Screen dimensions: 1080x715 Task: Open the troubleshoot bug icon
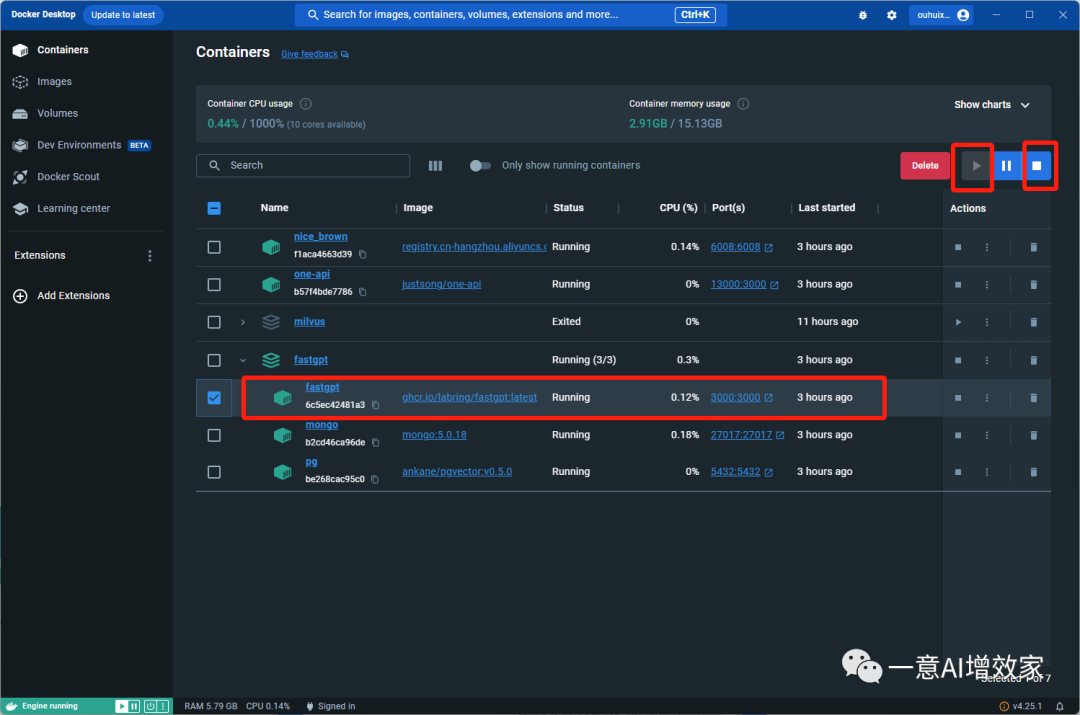pos(862,14)
